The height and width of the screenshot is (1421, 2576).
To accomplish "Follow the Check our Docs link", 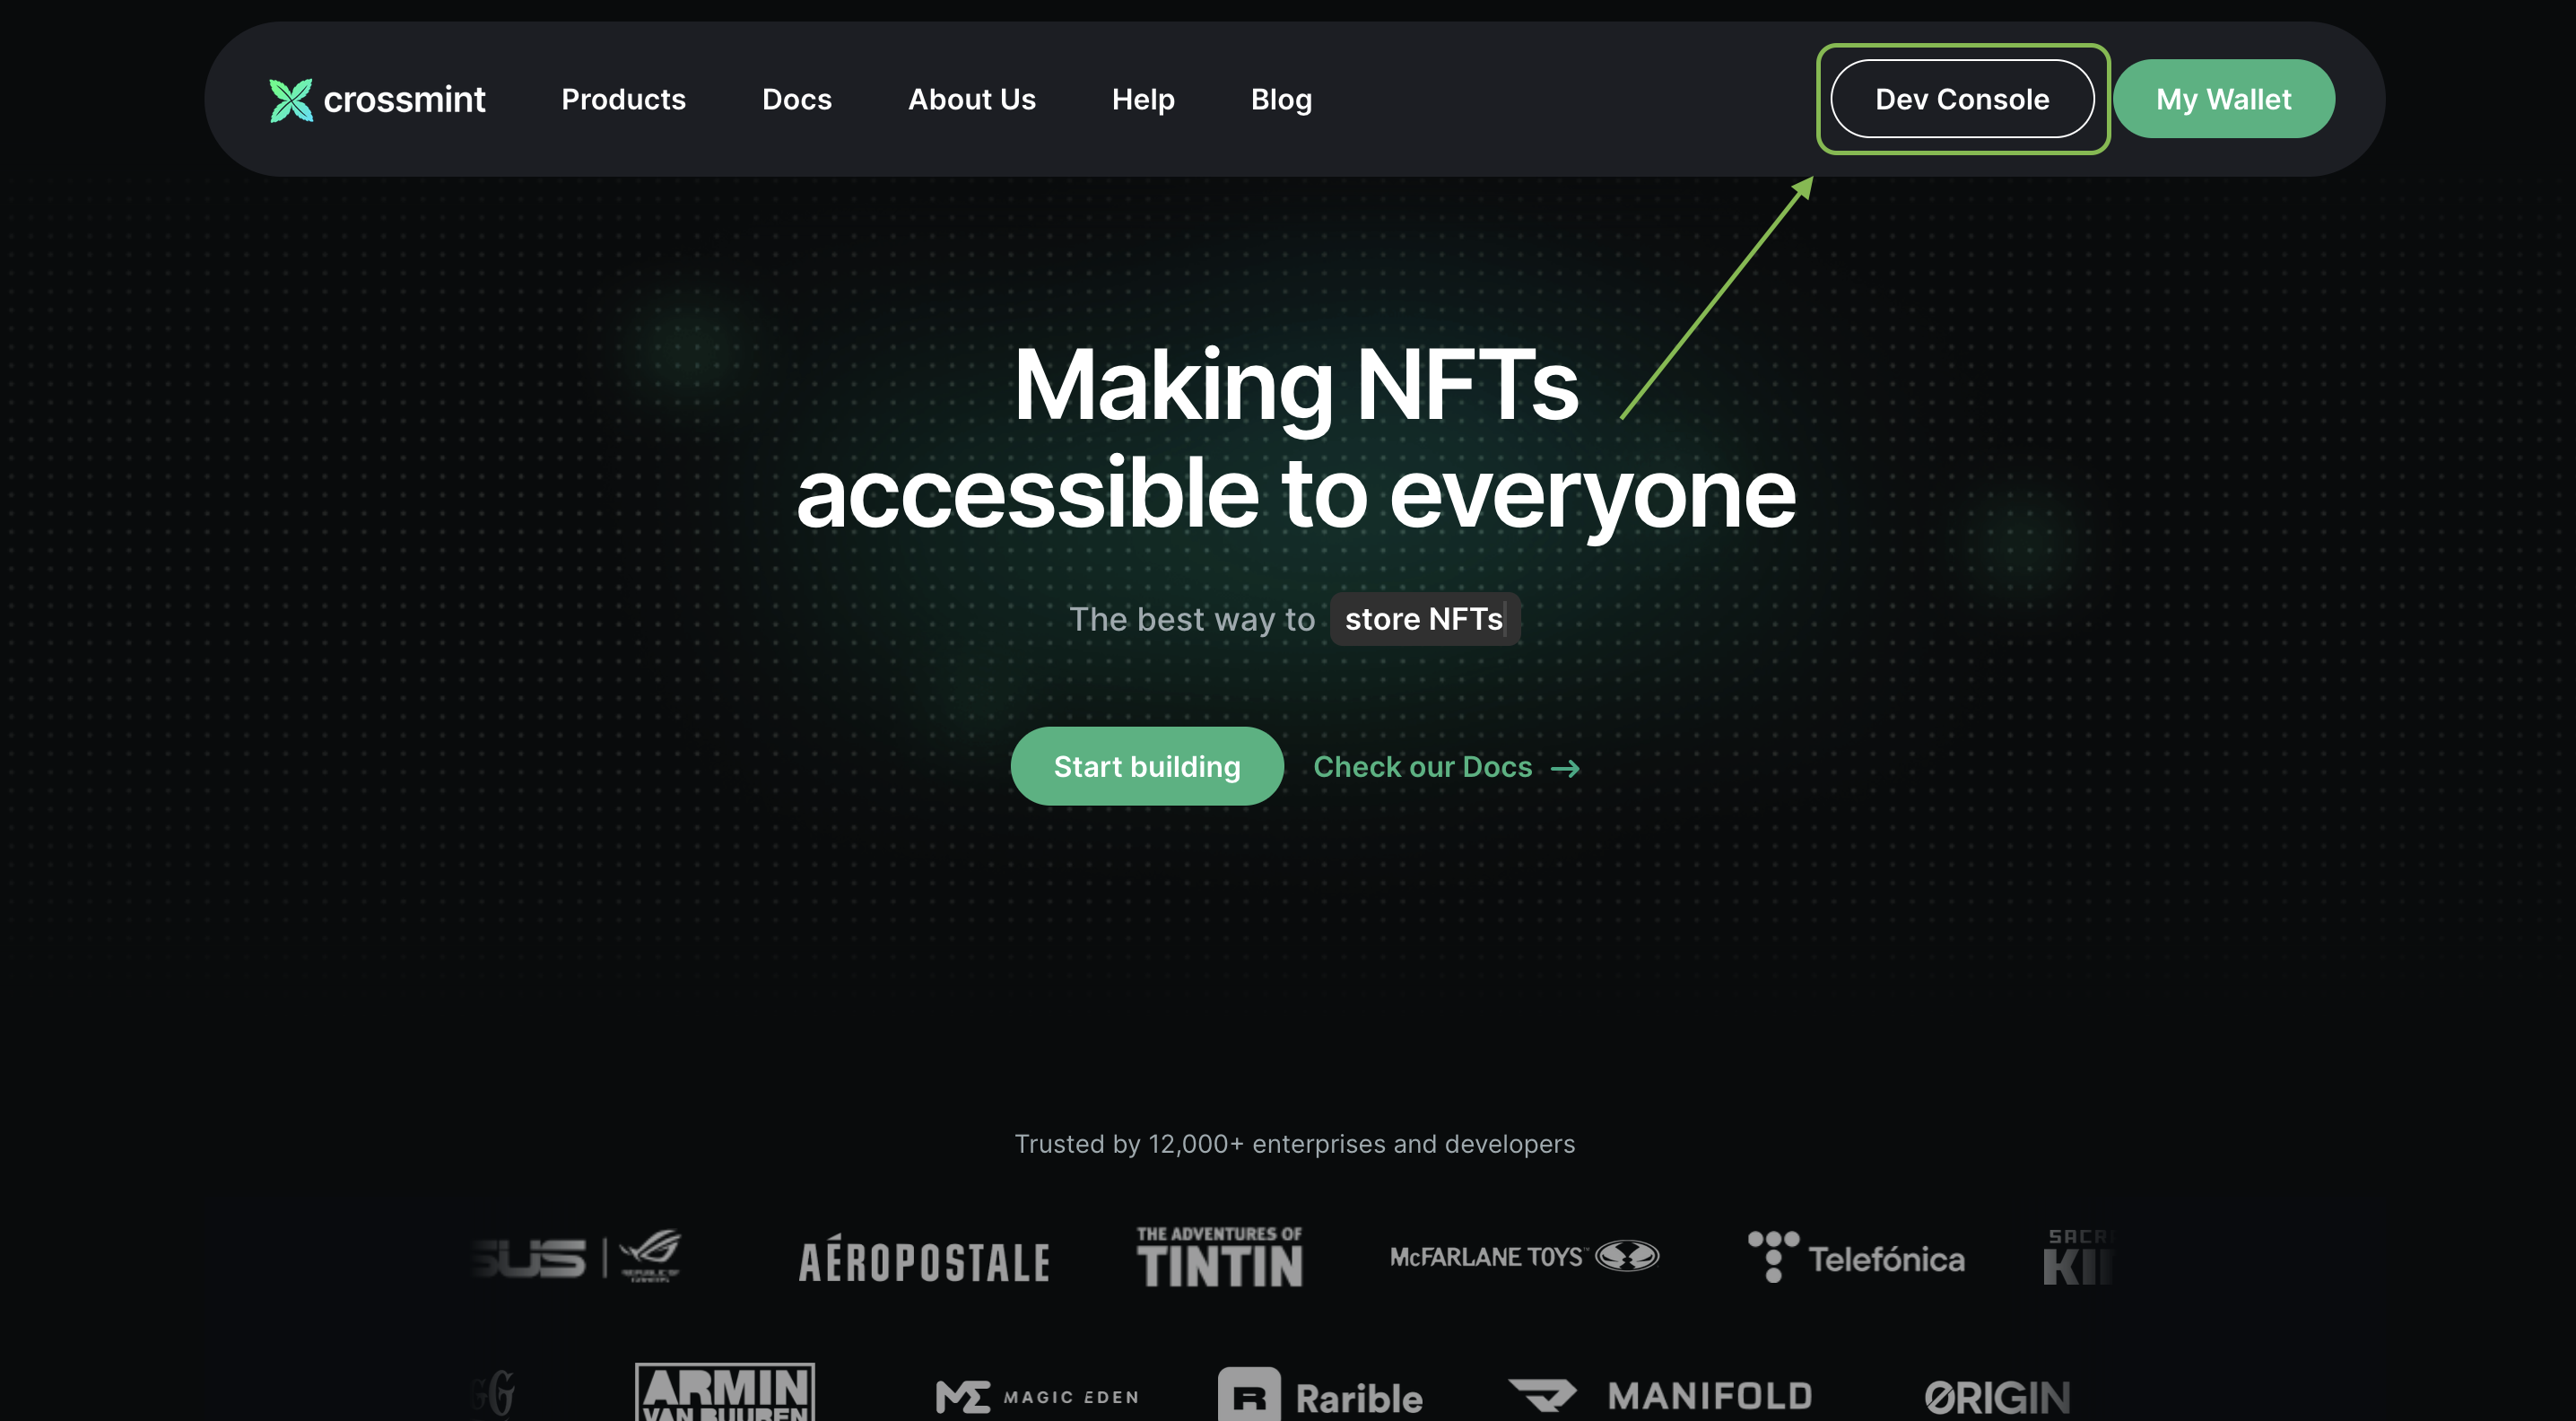I will (x=1421, y=767).
